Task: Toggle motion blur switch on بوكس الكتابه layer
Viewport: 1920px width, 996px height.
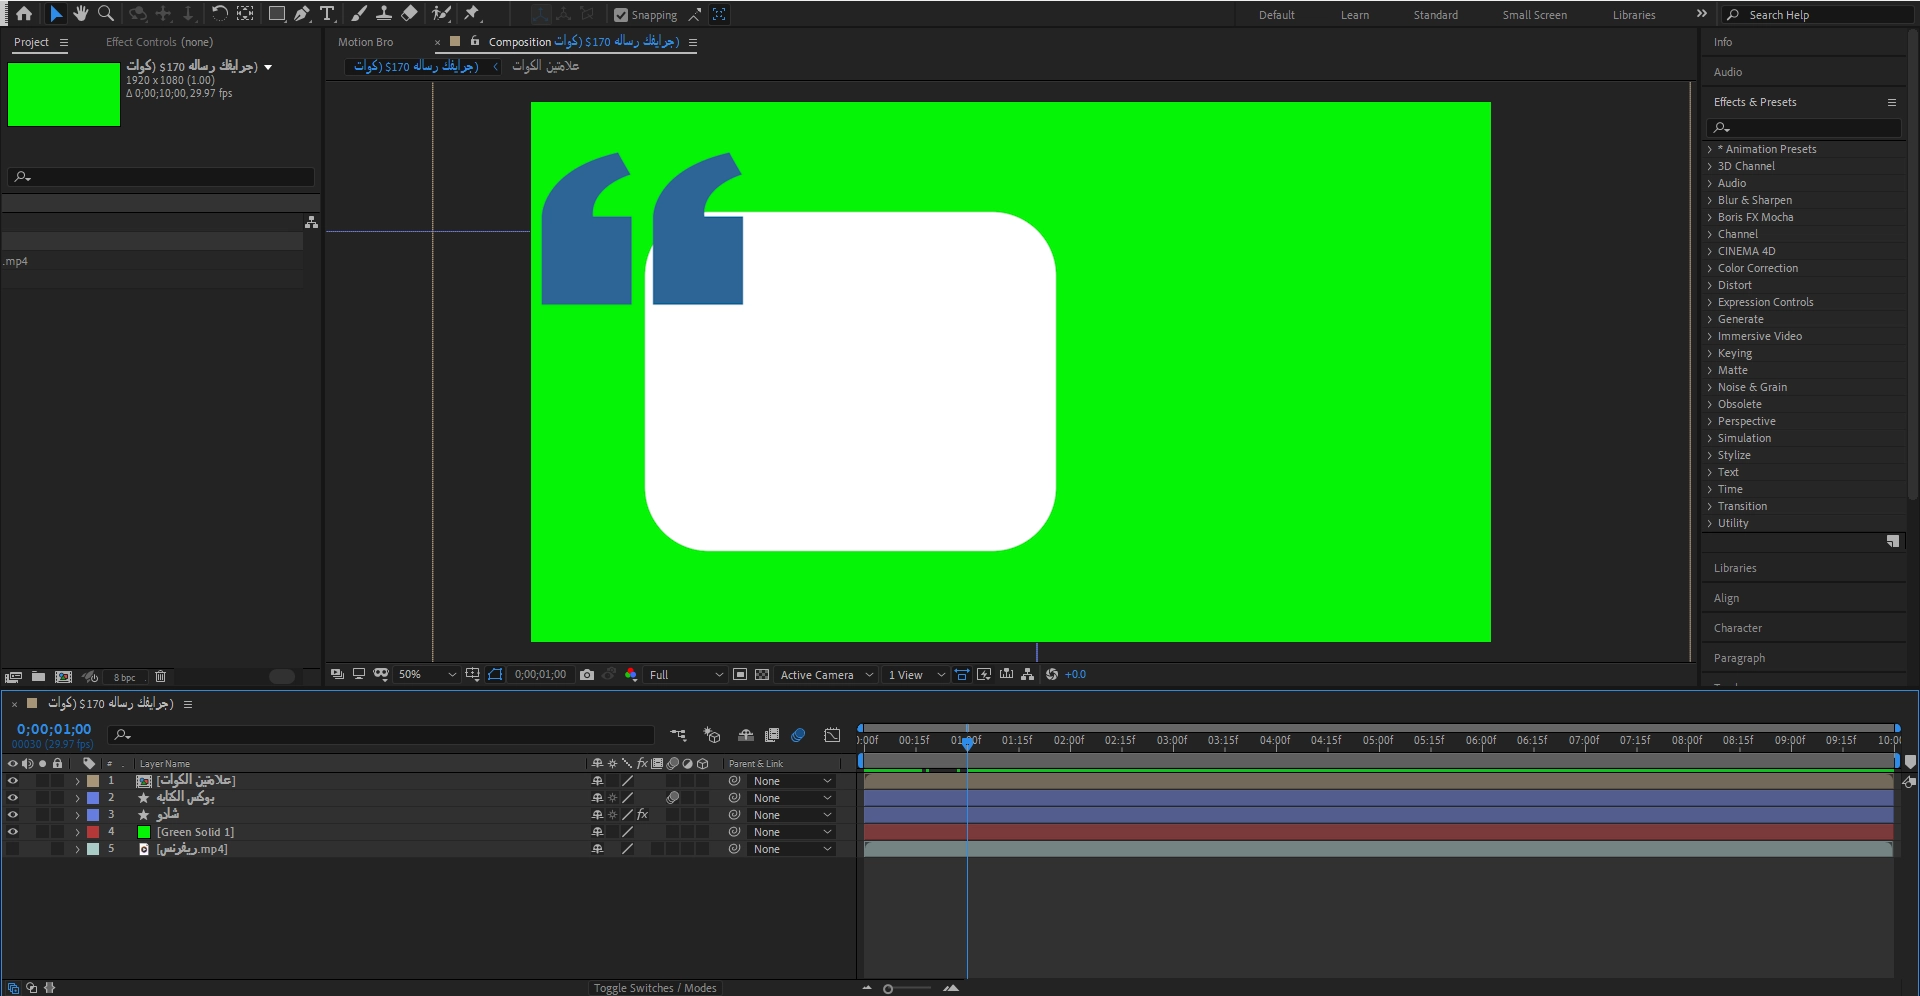Action: tap(673, 798)
